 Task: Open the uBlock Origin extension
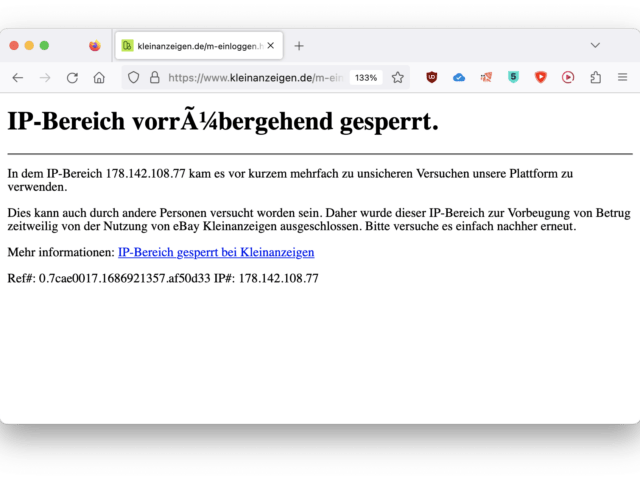click(x=432, y=77)
